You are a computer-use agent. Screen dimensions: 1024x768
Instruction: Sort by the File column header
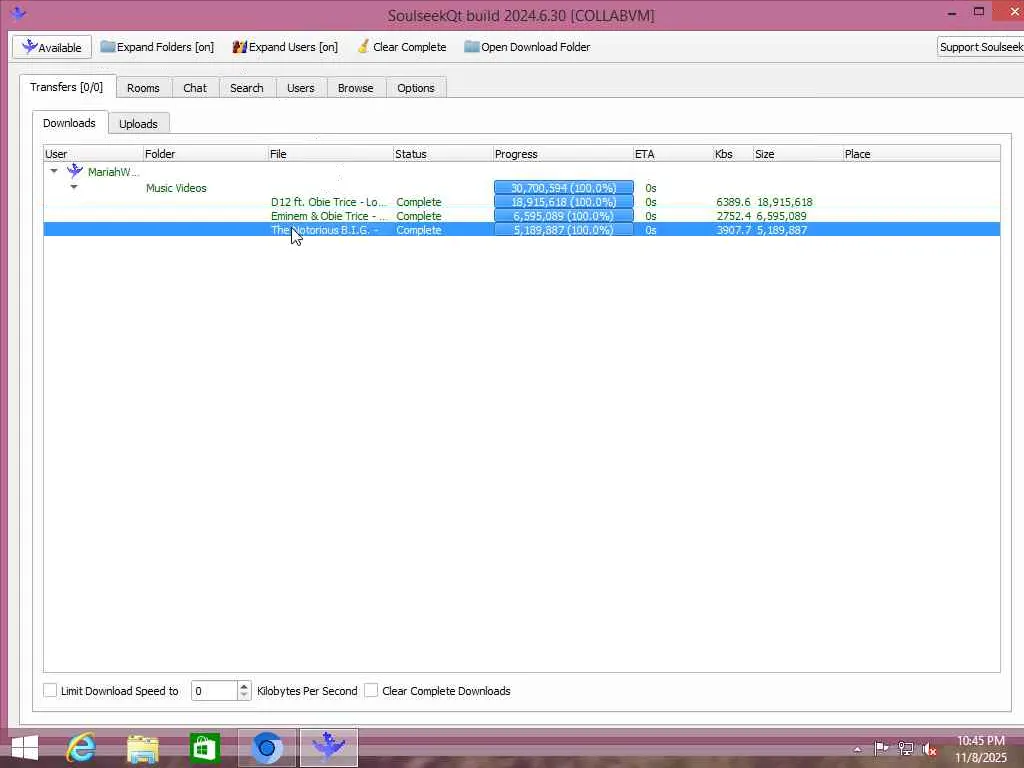point(330,154)
